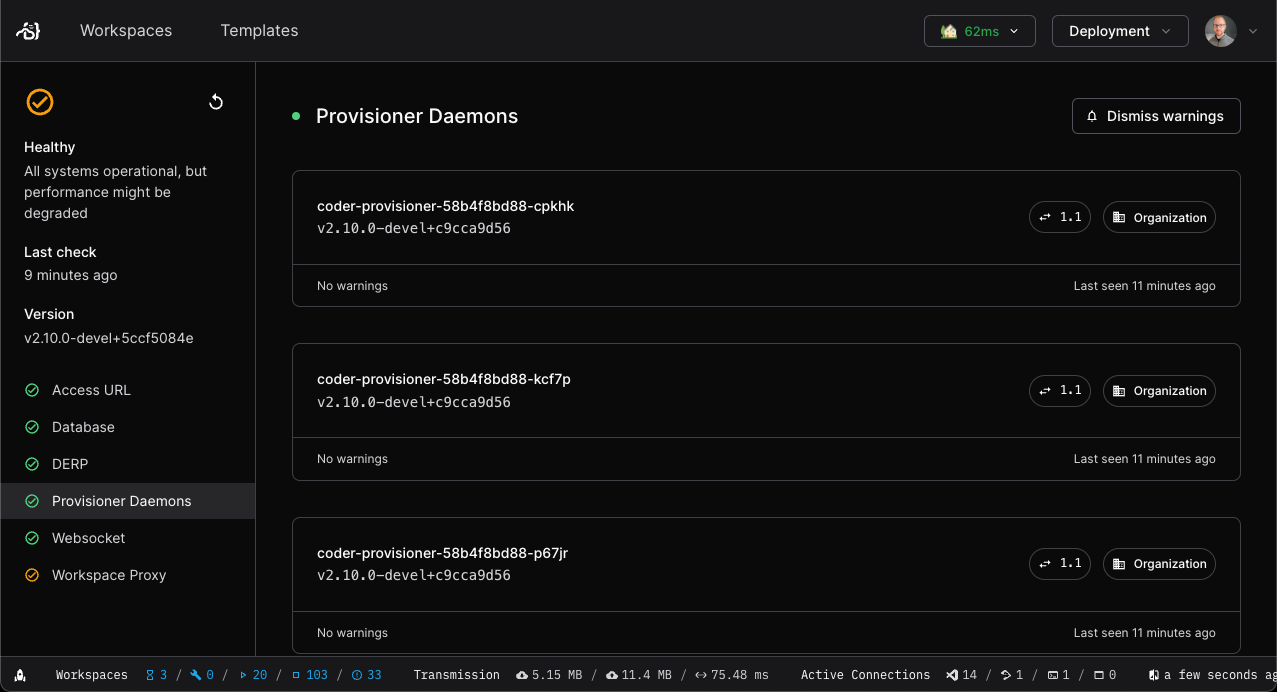
Task: Click the warning icon next to Workspace Proxy
Action: (31, 575)
